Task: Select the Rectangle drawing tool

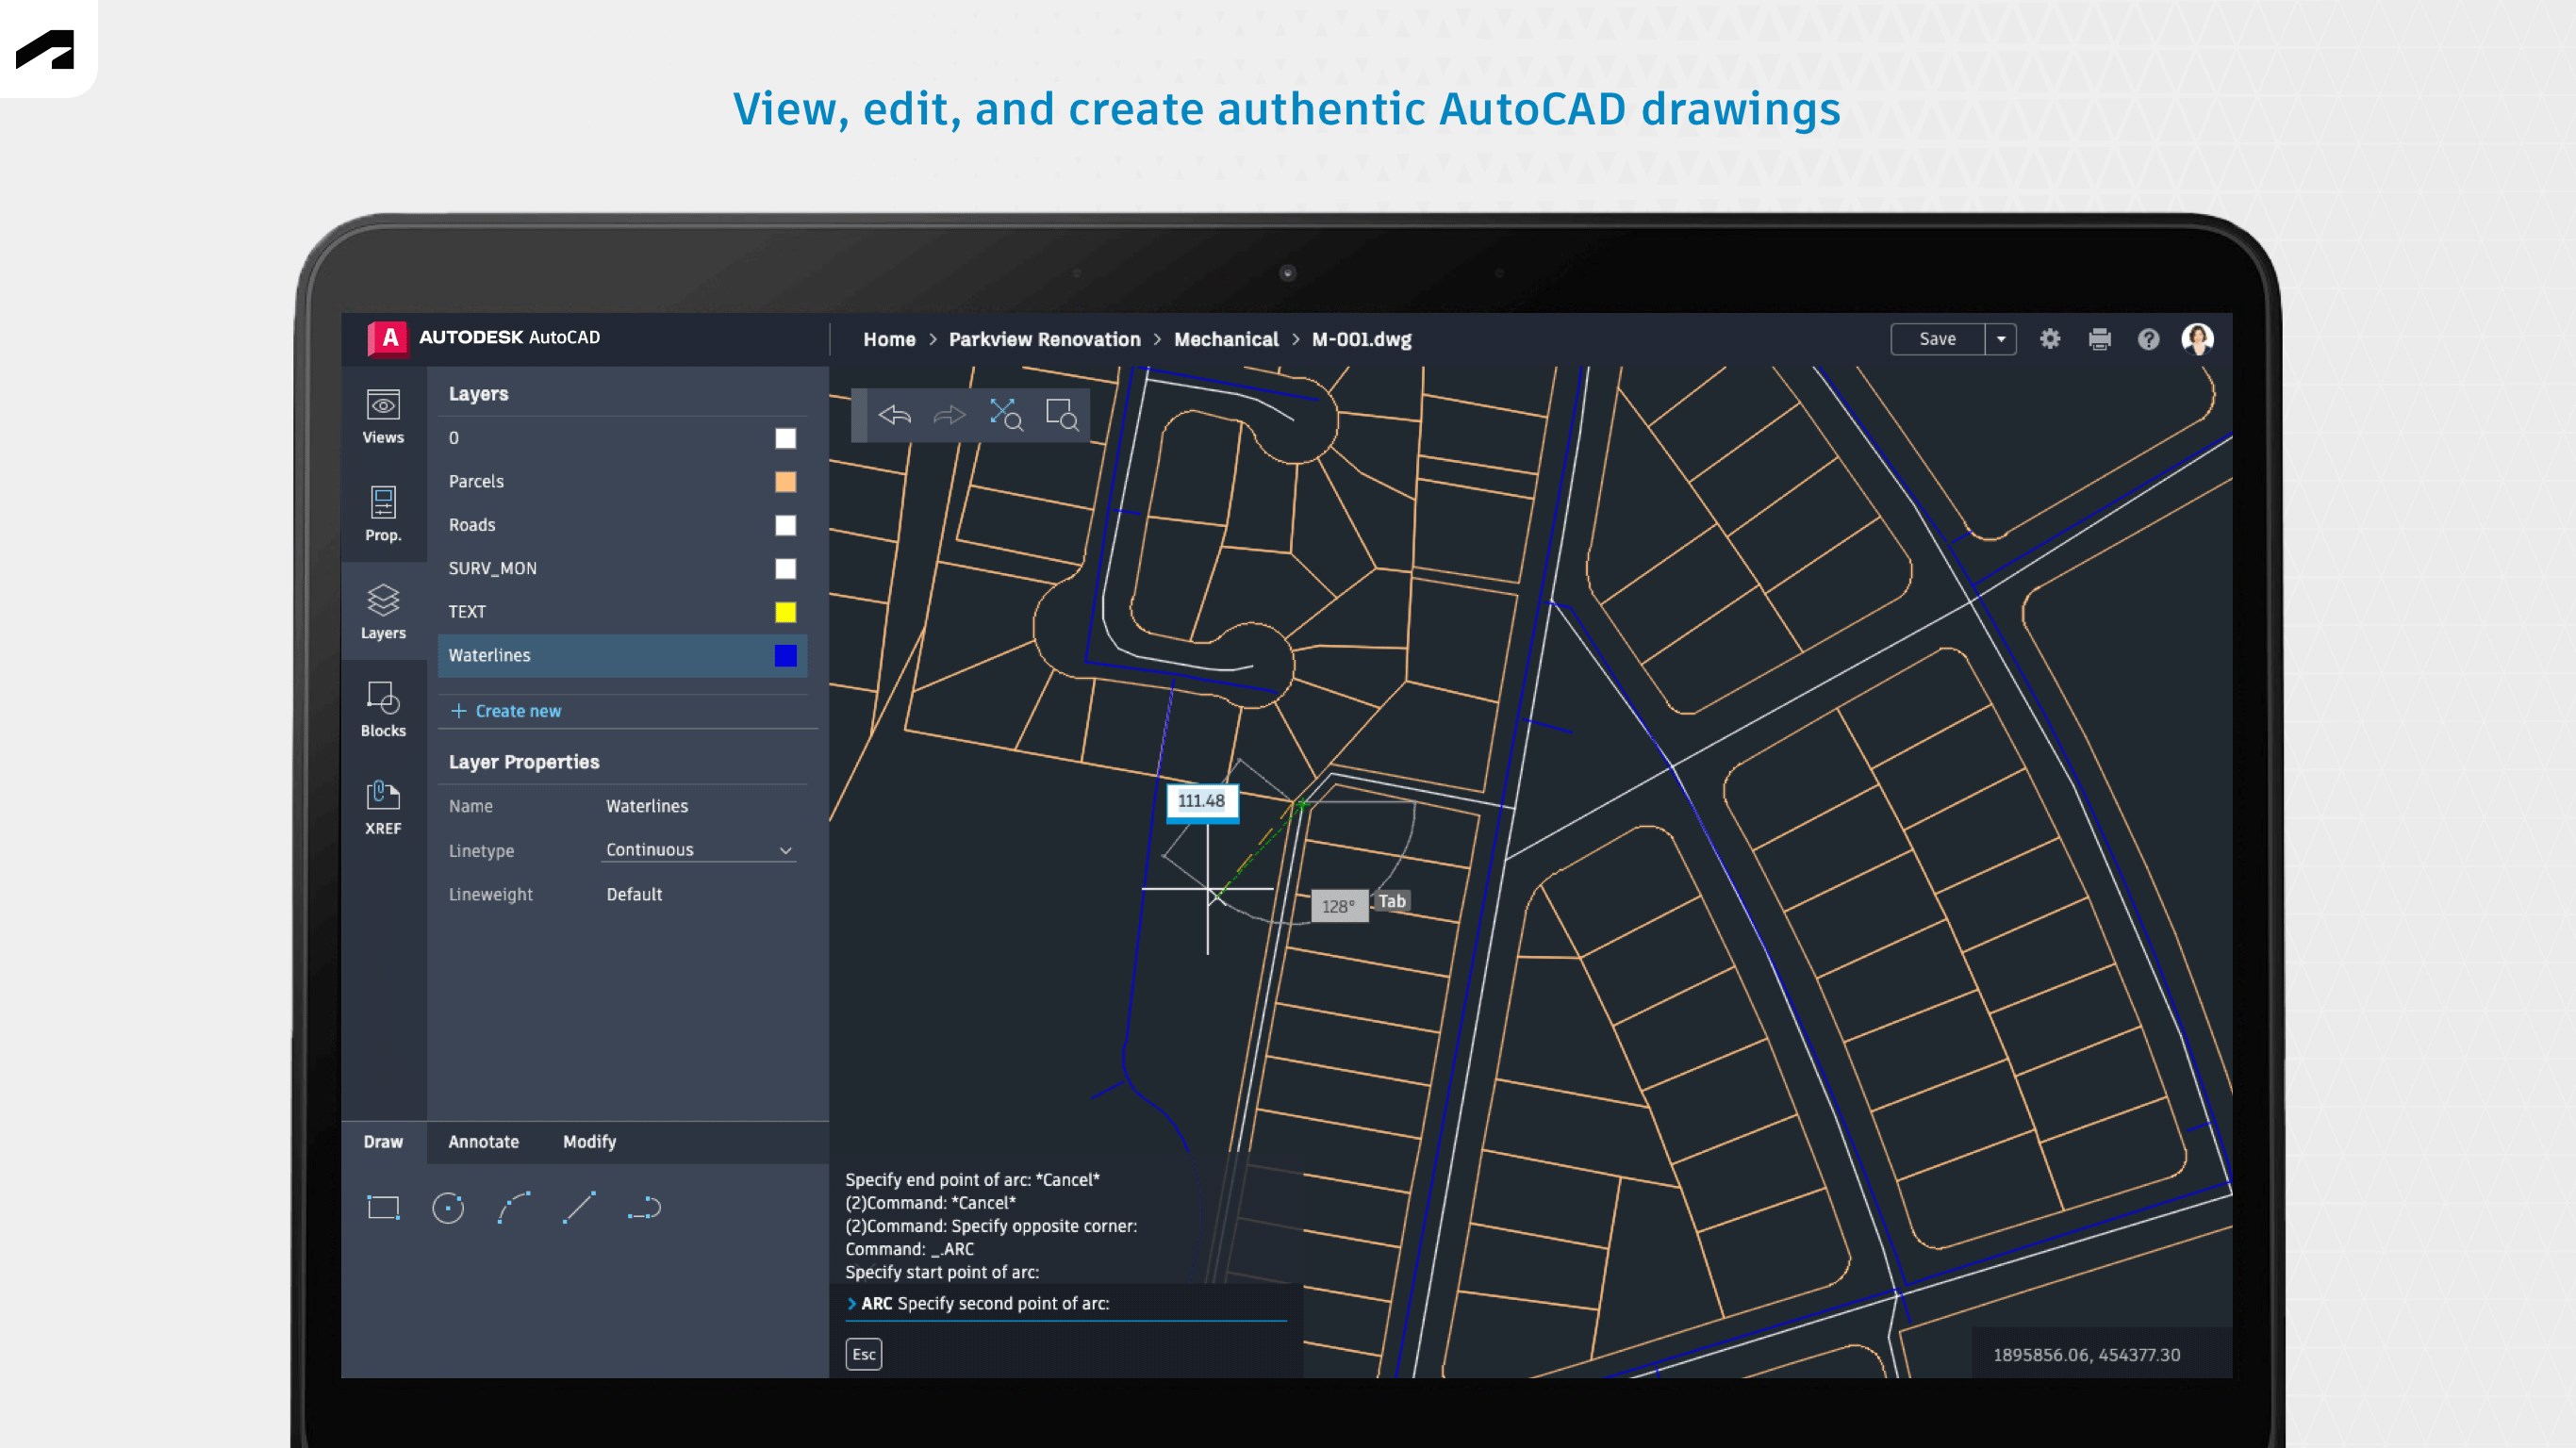Action: [383, 1208]
